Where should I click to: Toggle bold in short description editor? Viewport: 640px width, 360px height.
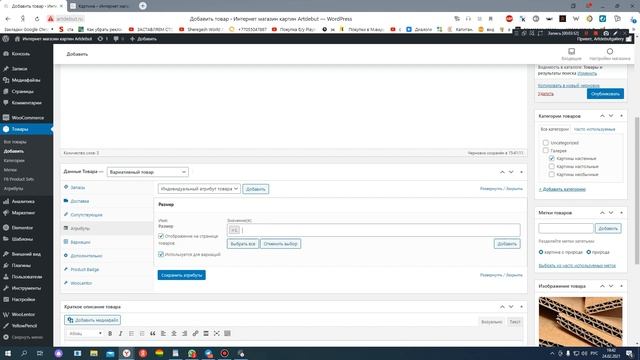[x=110, y=333]
